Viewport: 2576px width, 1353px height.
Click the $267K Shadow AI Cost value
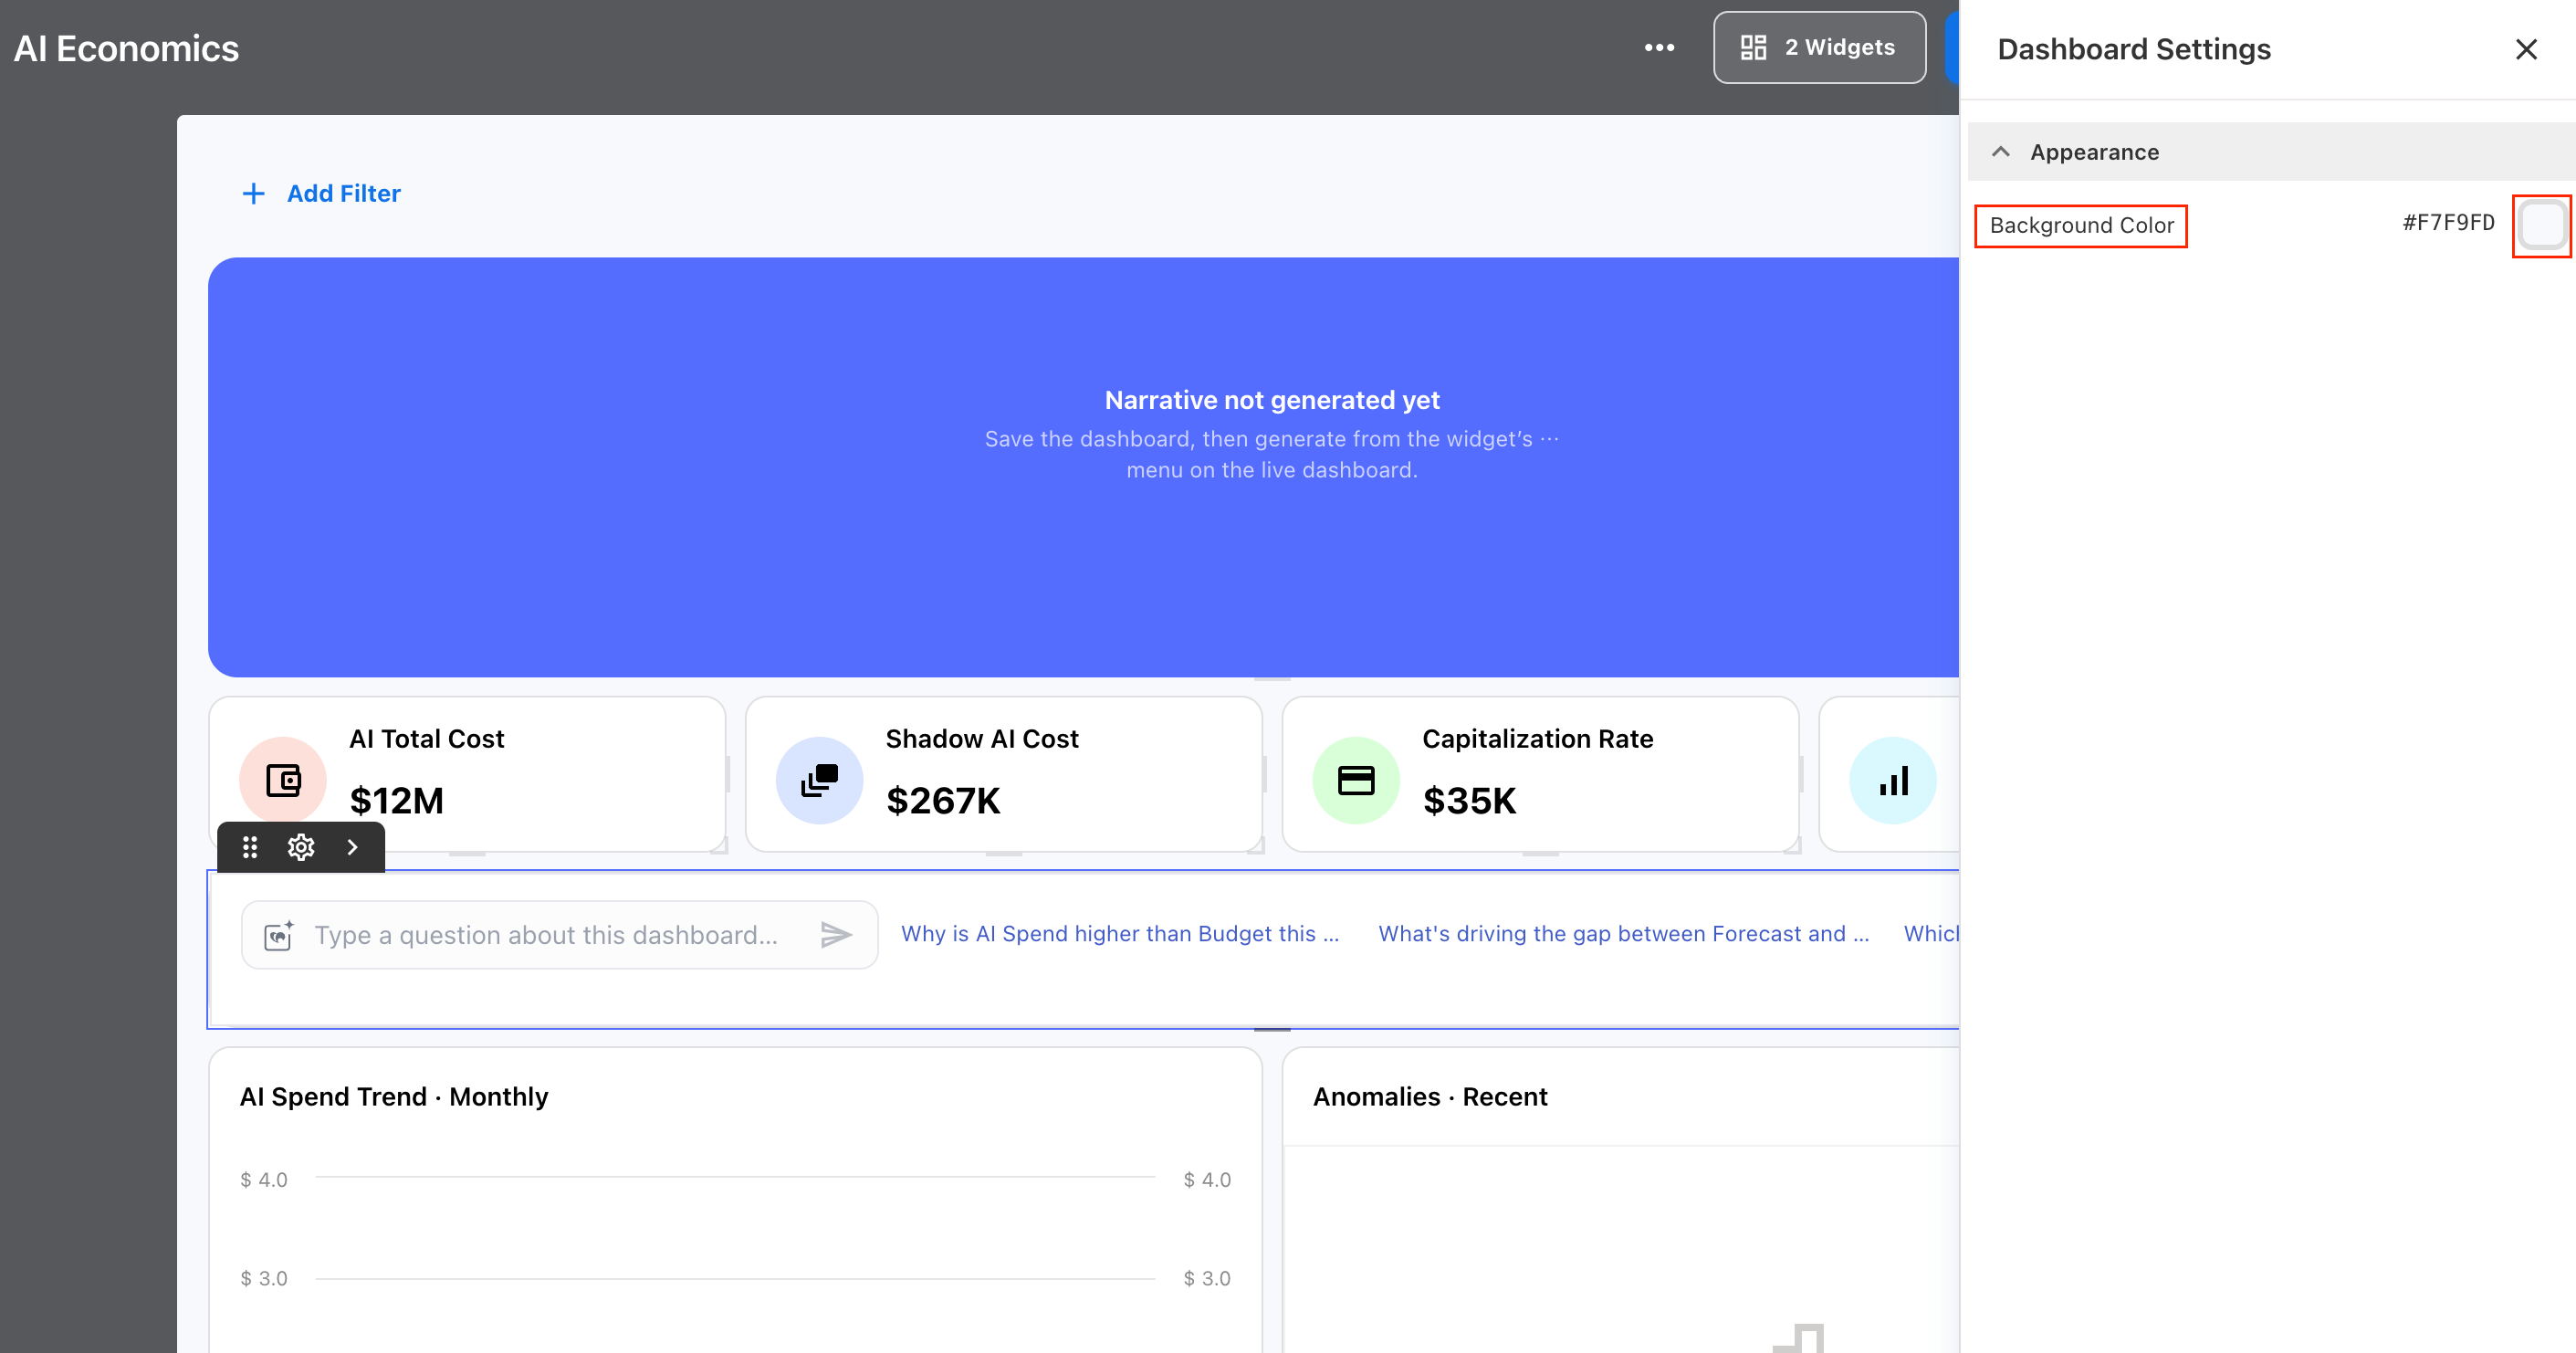(x=943, y=801)
